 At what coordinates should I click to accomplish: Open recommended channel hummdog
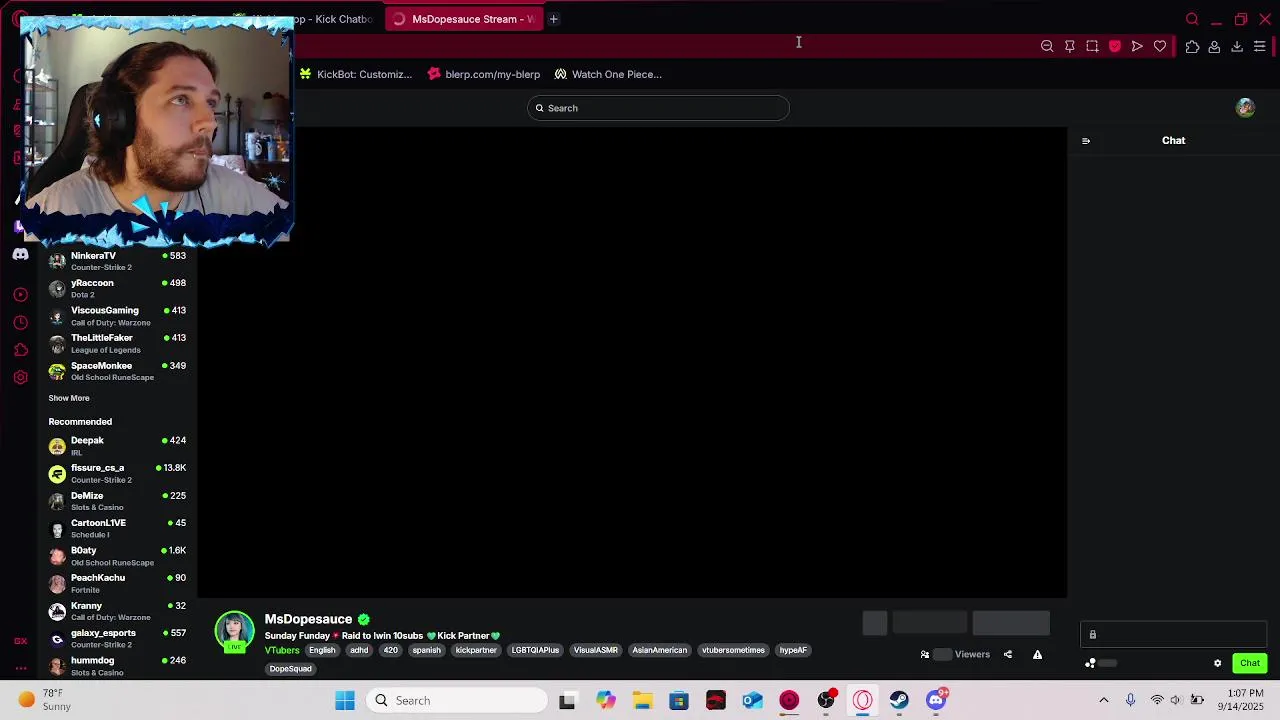pos(117,666)
